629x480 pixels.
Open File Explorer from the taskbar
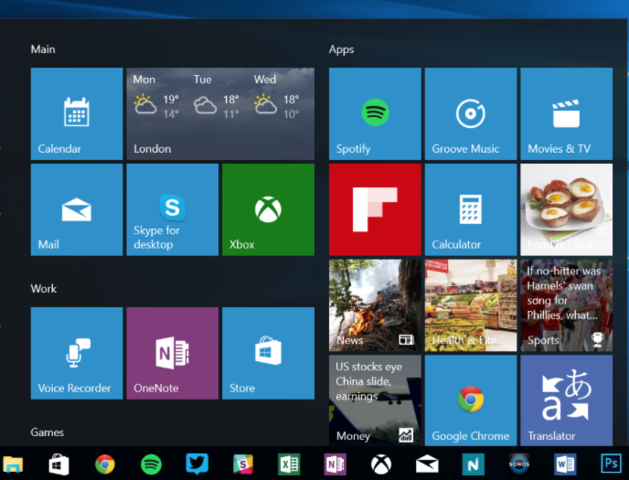(x=13, y=464)
